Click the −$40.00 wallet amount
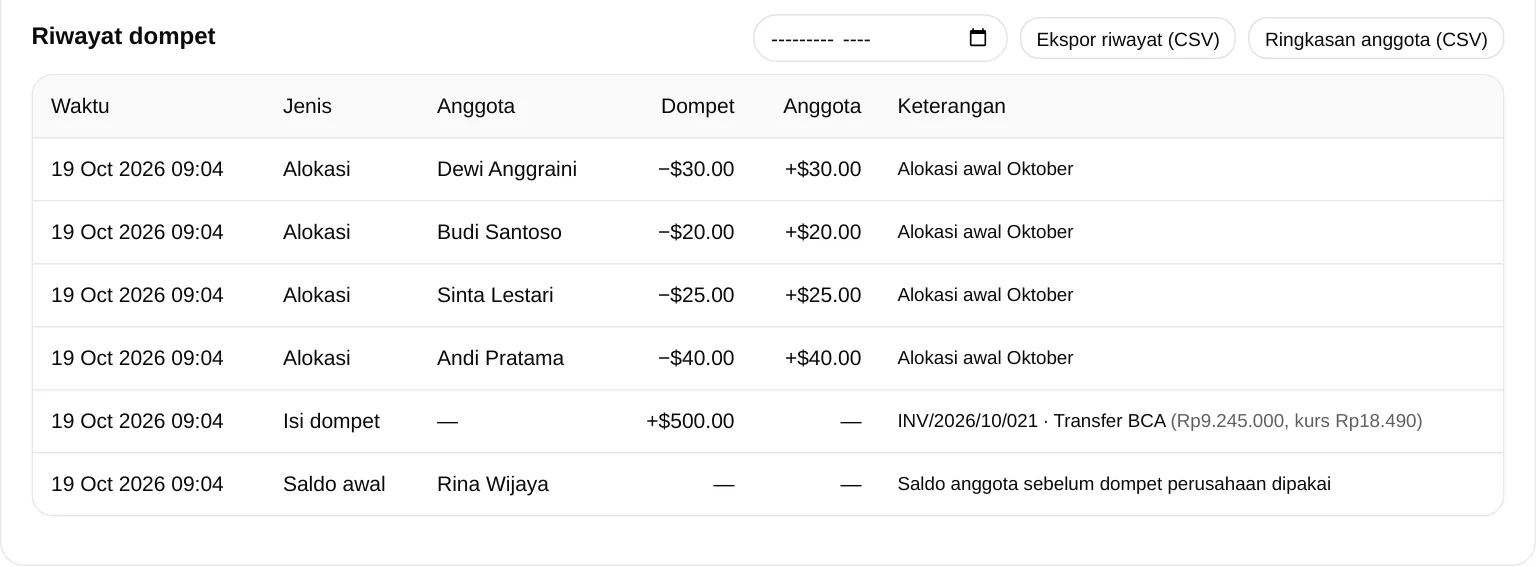Image resolution: width=1536 pixels, height=567 pixels. click(696, 358)
